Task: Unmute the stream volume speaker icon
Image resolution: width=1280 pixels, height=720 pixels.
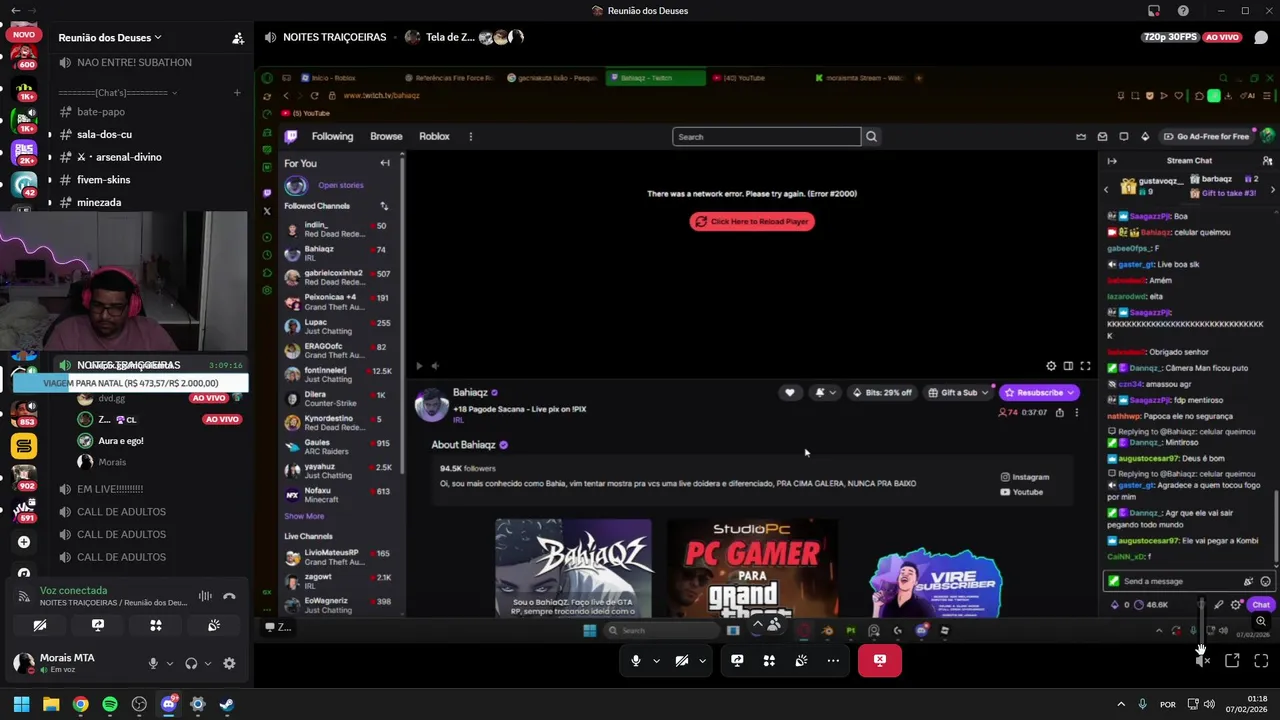Action: [1203, 660]
